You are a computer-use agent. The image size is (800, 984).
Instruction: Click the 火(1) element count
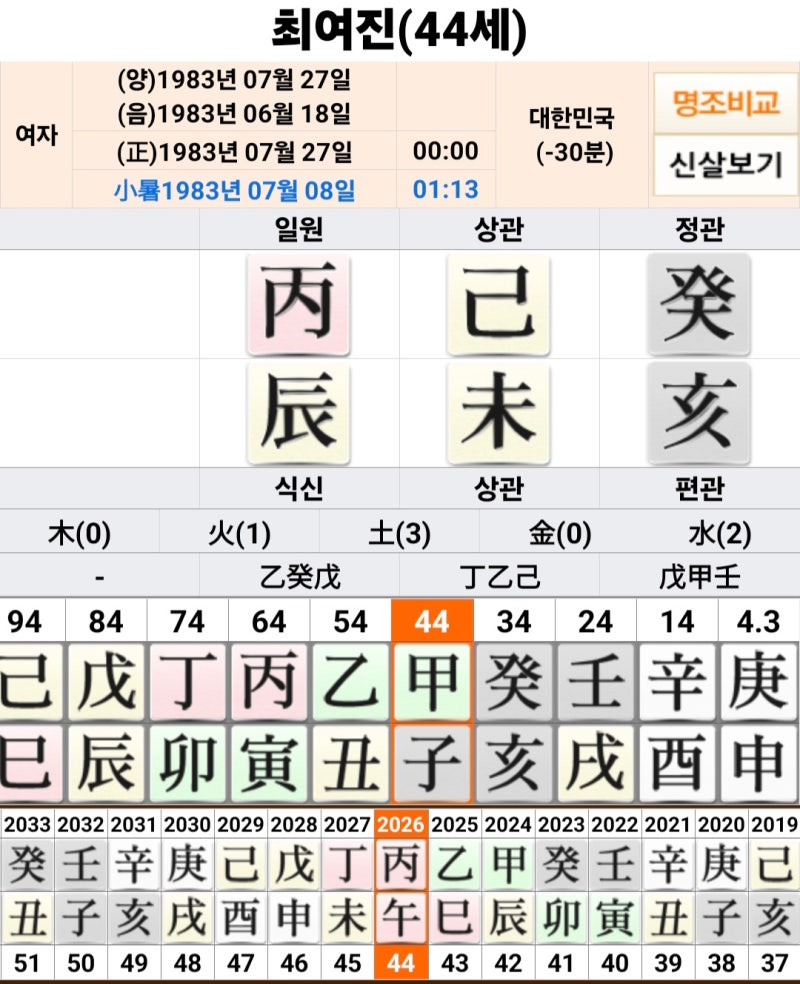click(x=240, y=533)
